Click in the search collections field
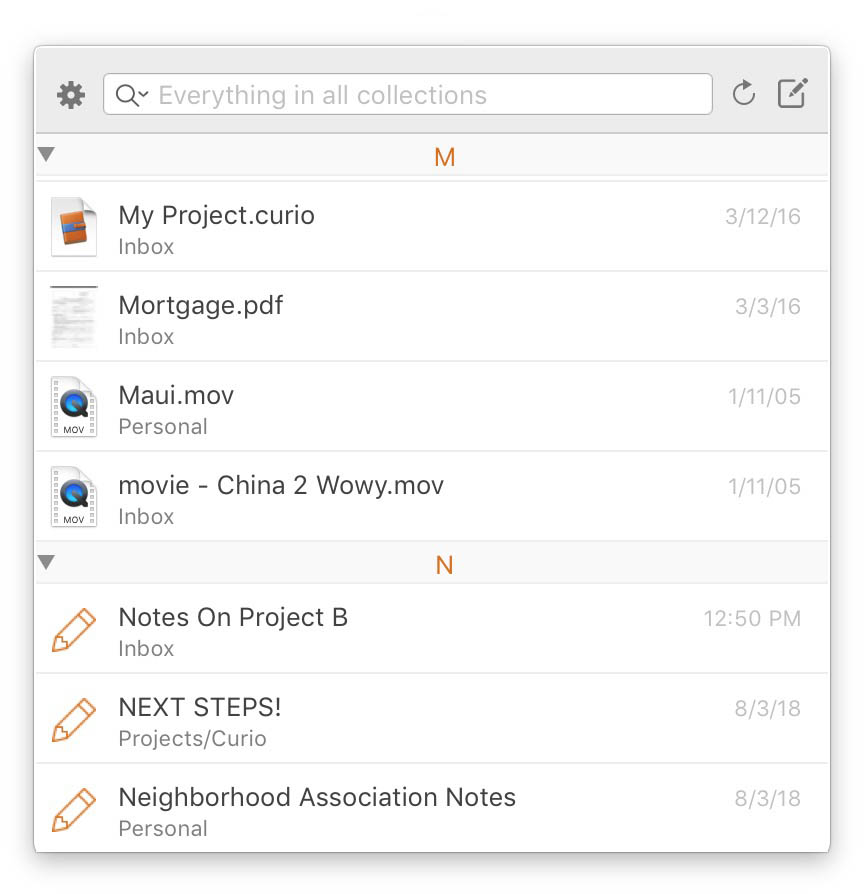This screenshot has width=864, height=894. pos(420,96)
